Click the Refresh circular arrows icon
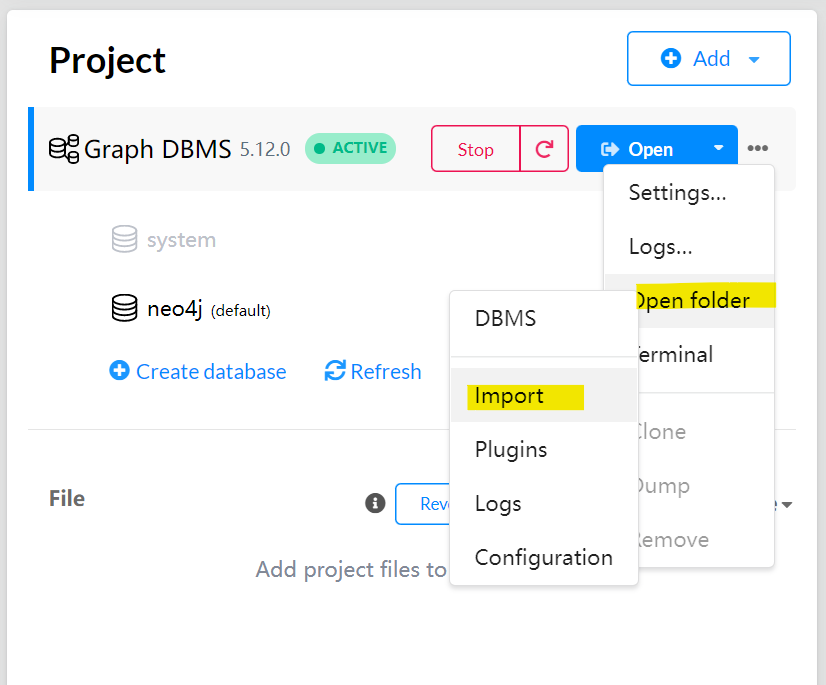This screenshot has width=826, height=685. tap(335, 370)
